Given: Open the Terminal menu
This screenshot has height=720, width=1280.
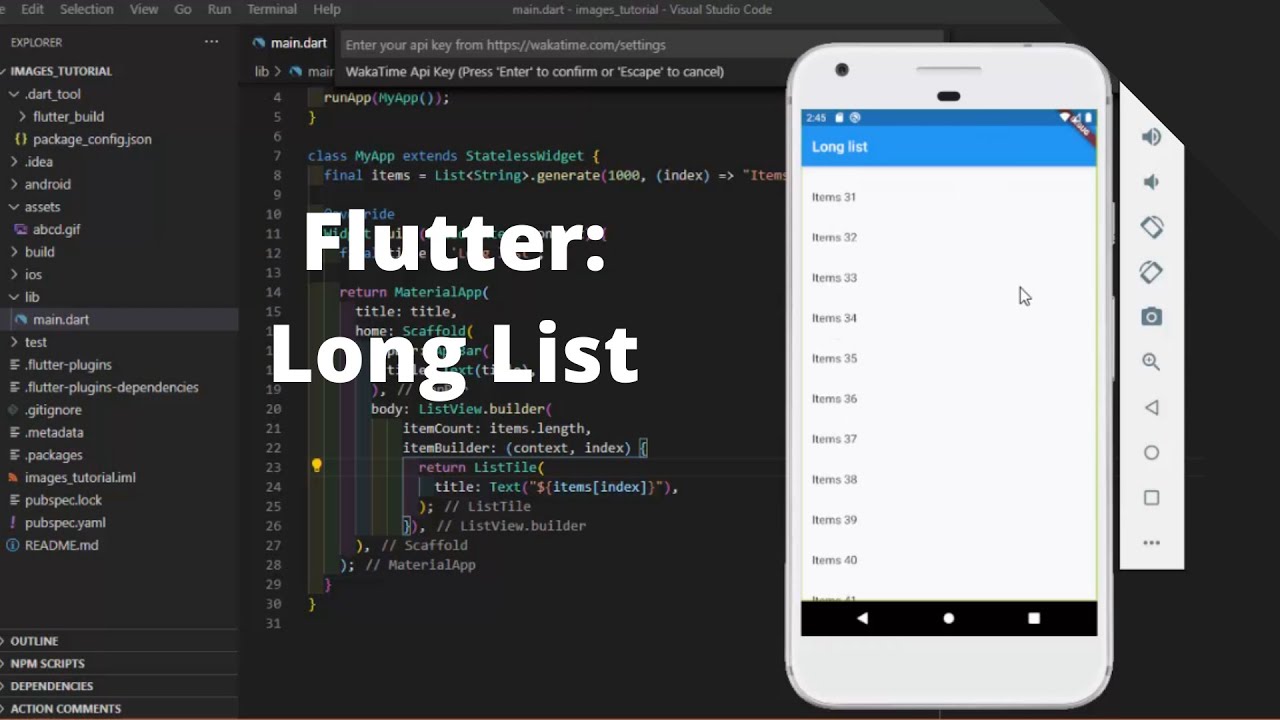Looking at the screenshot, I should pyautogui.click(x=272, y=9).
